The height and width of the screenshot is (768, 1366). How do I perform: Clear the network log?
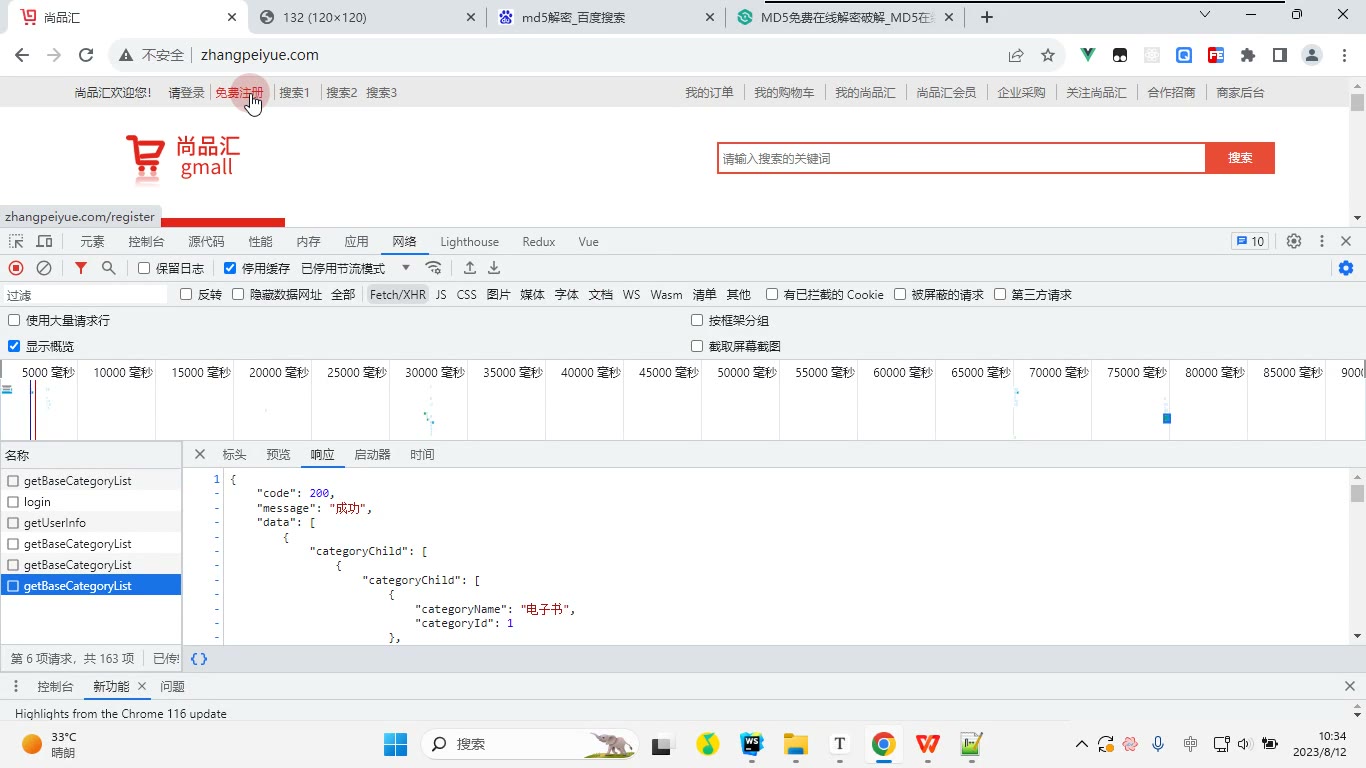click(x=44, y=268)
